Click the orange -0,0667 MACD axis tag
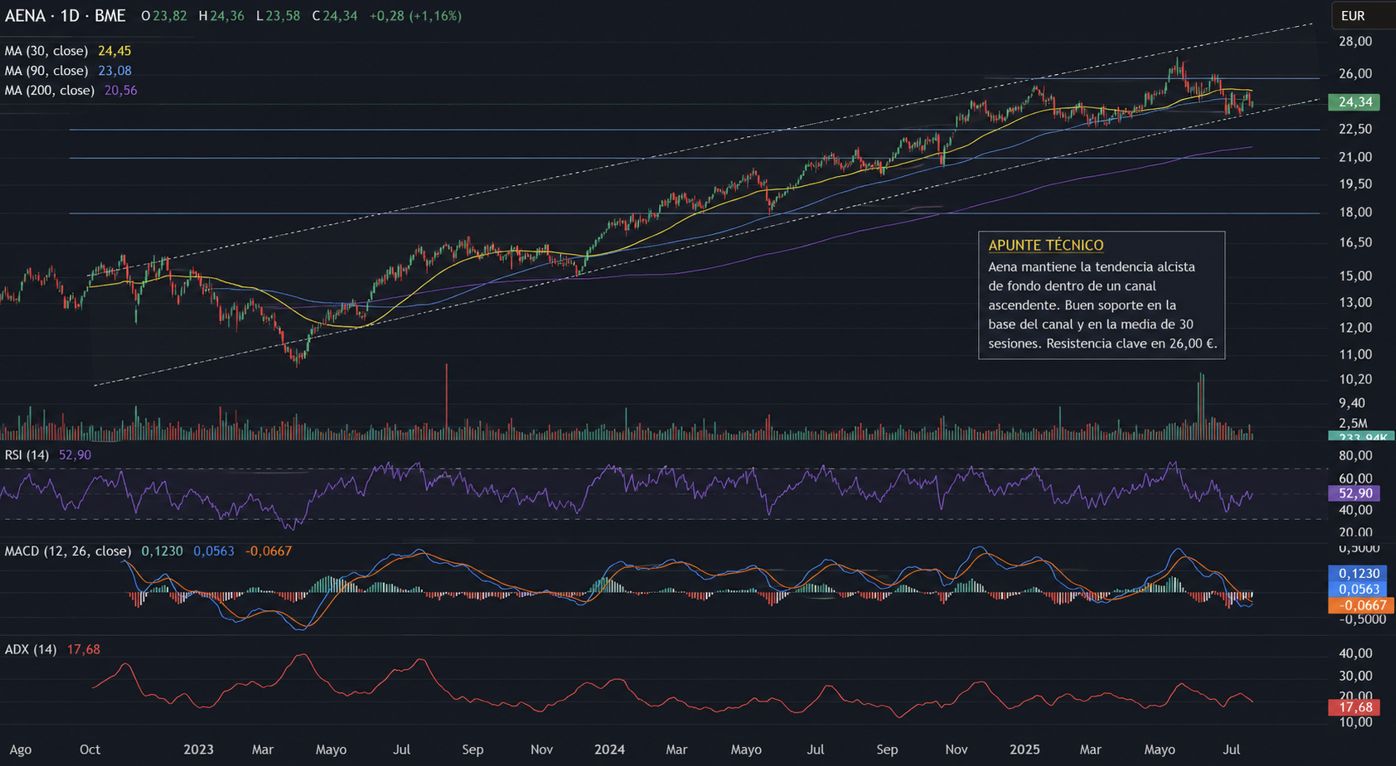 point(1360,605)
